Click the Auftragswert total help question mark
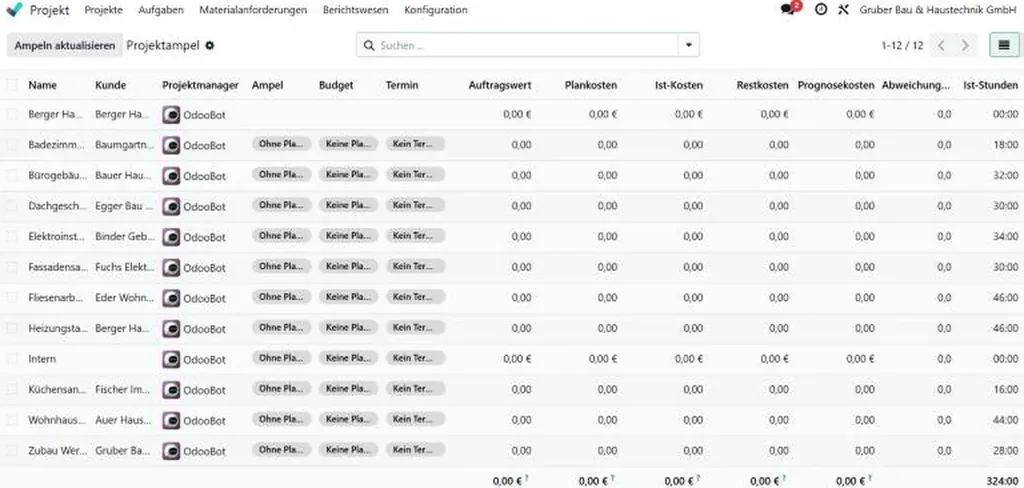Image resolution: width=1024 pixels, height=488 pixels. [x=527, y=479]
